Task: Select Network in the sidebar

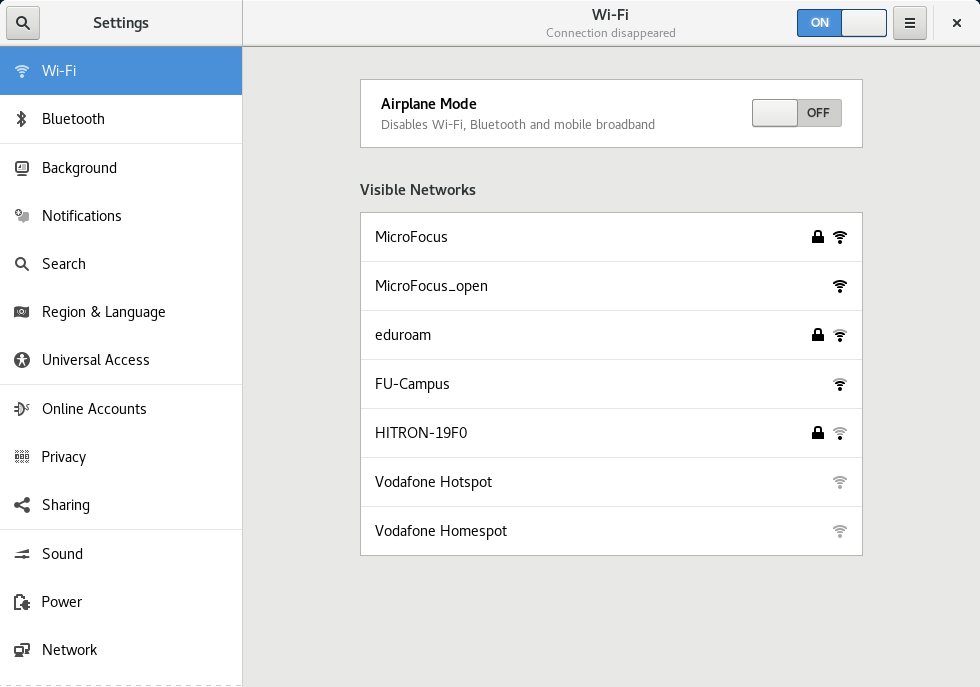Action: (x=69, y=650)
